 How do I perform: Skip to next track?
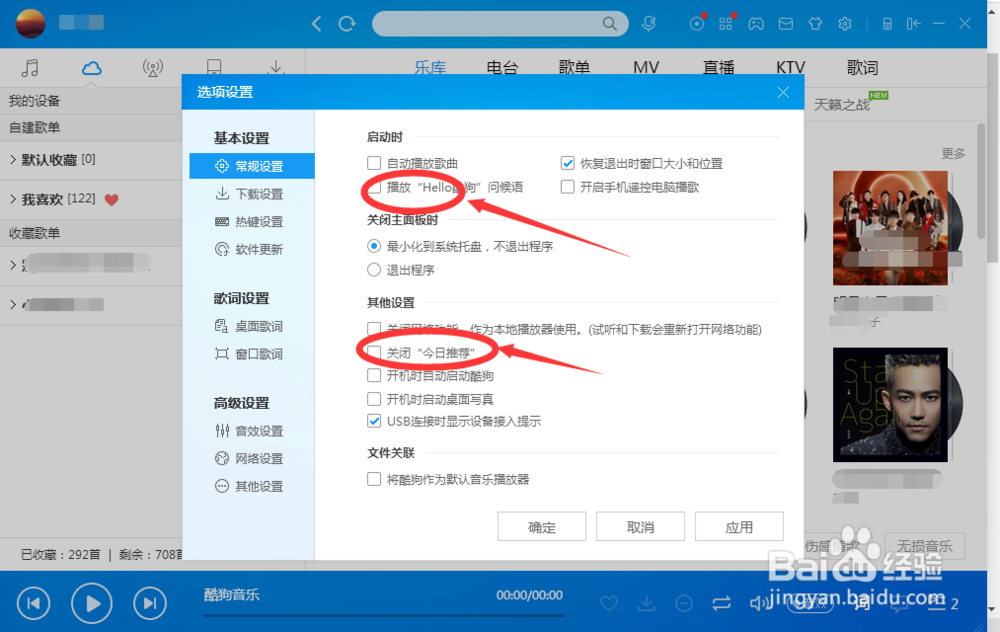[150, 603]
